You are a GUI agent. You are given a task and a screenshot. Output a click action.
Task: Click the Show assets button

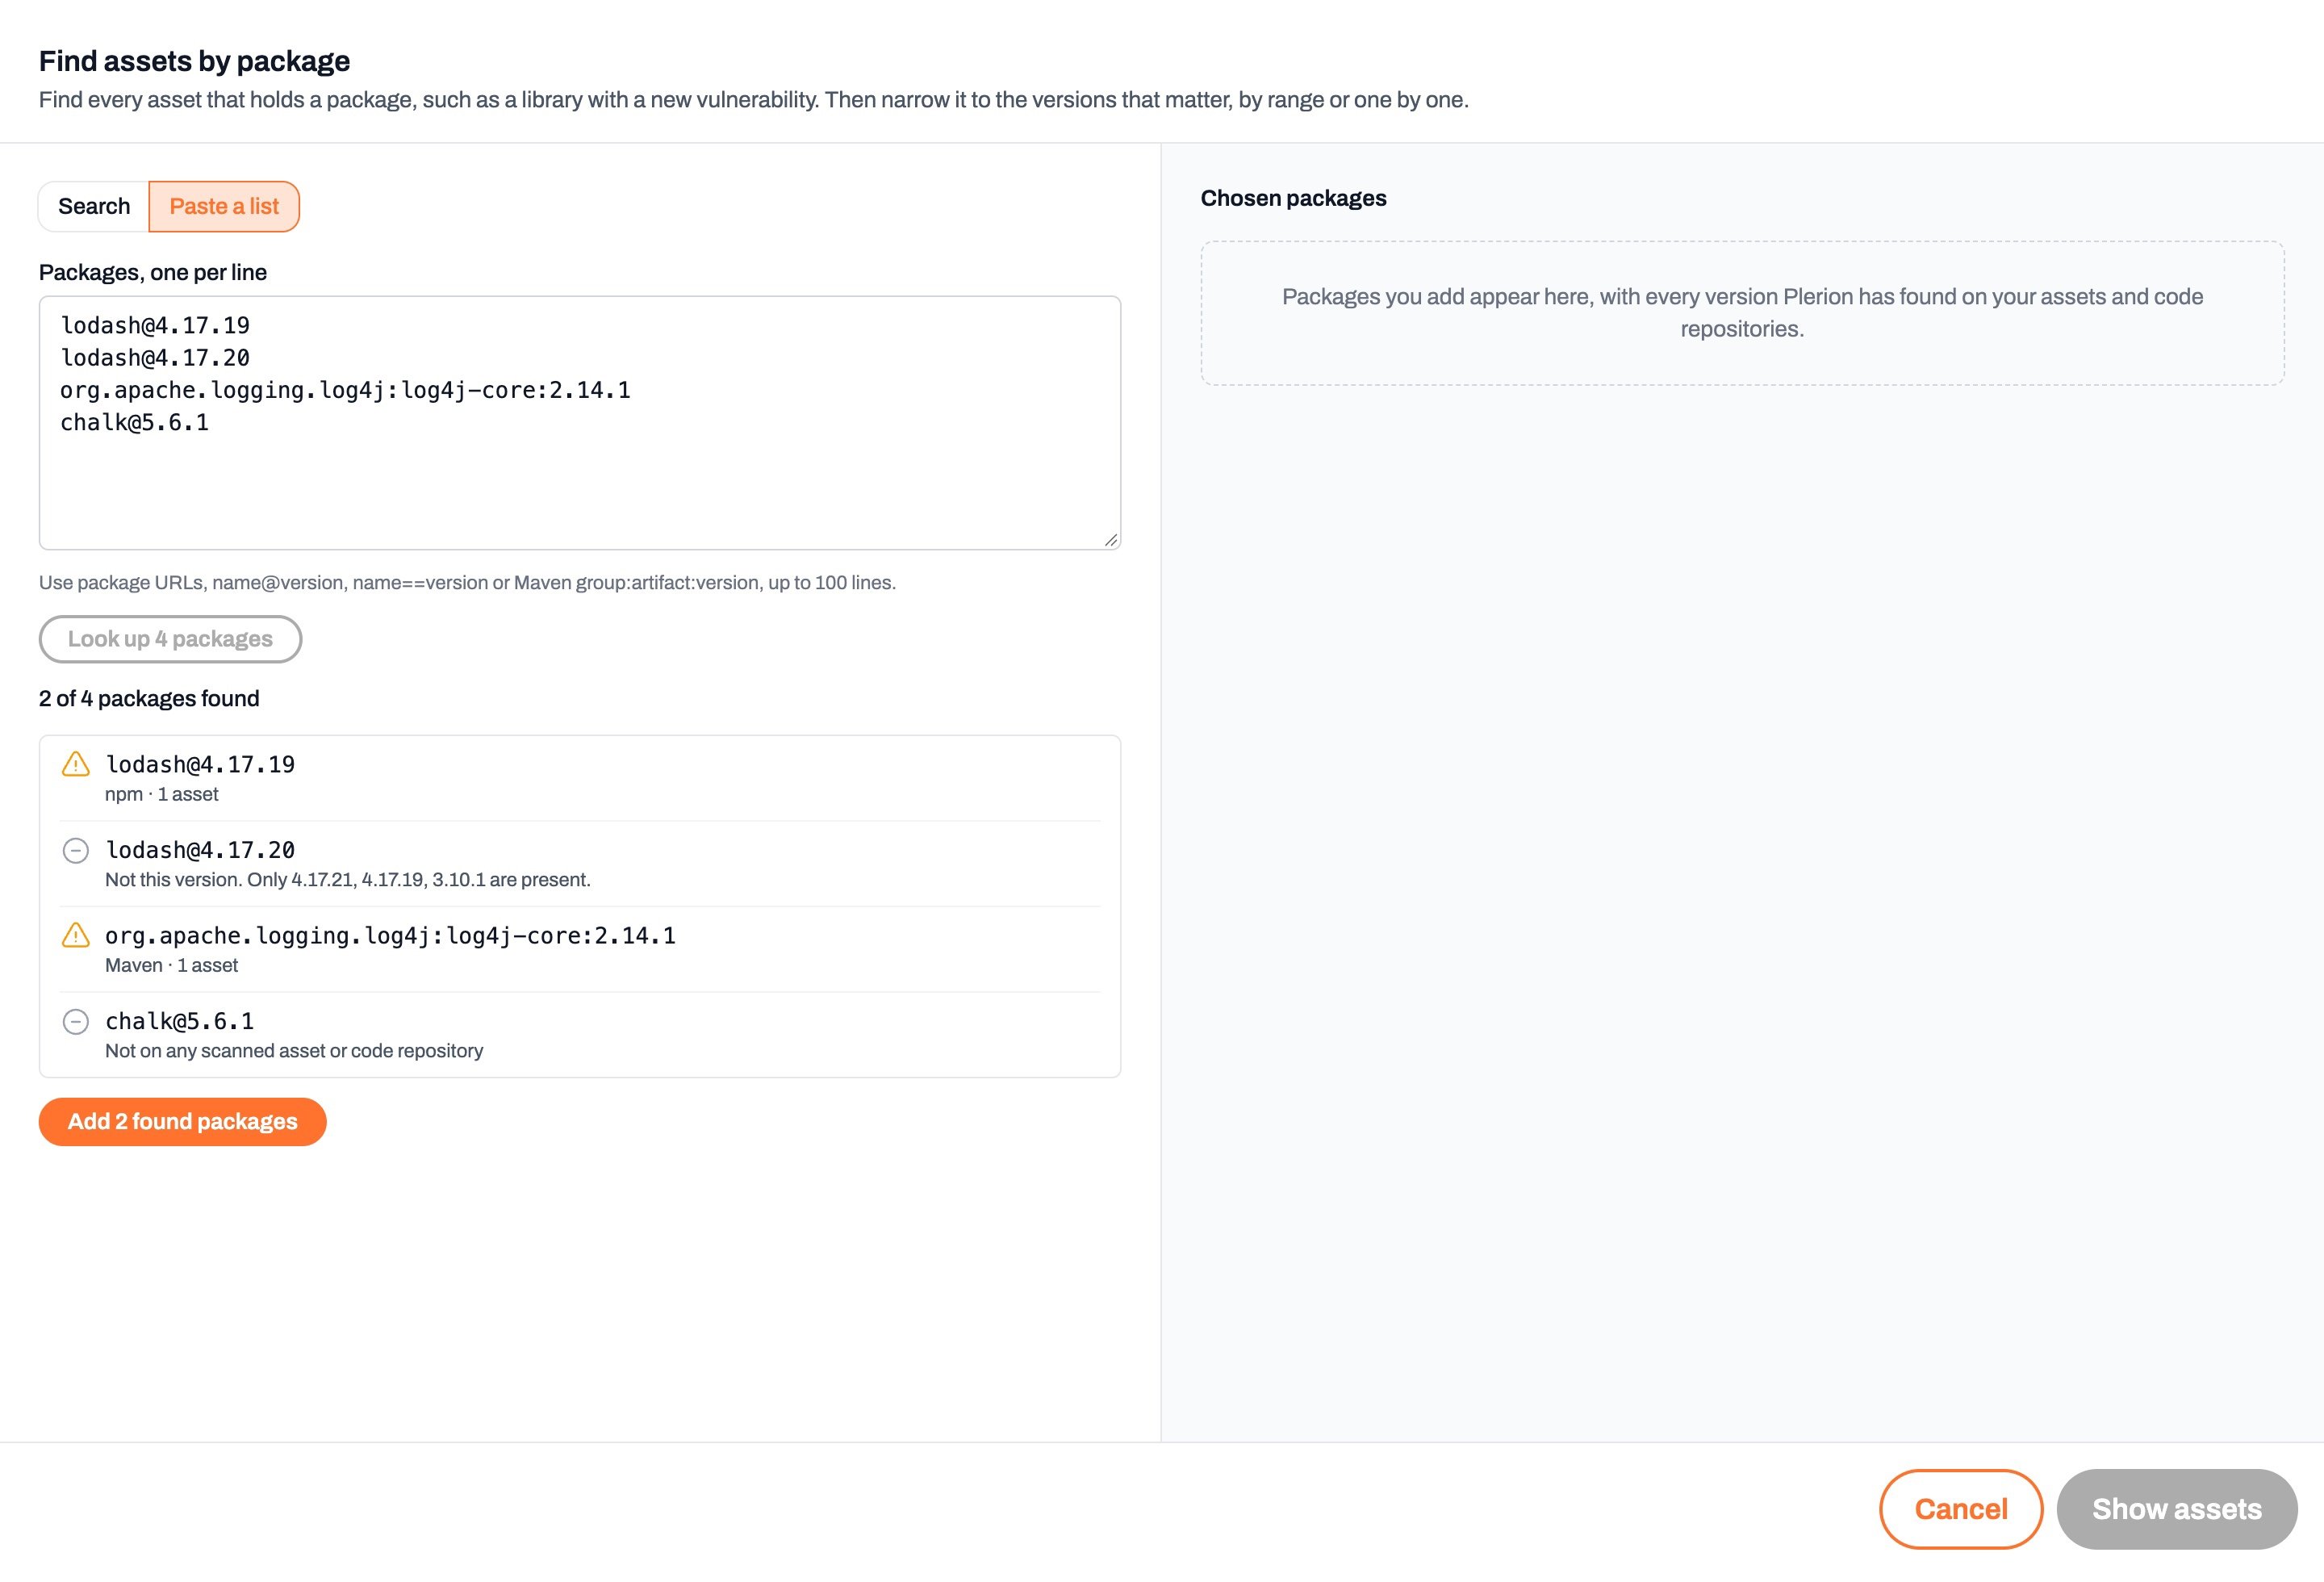(2176, 1508)
